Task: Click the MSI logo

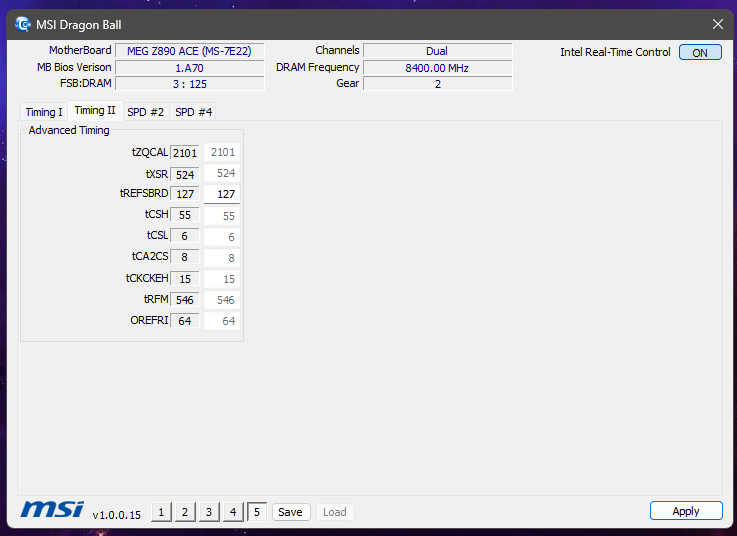Action: click(52, 509)
